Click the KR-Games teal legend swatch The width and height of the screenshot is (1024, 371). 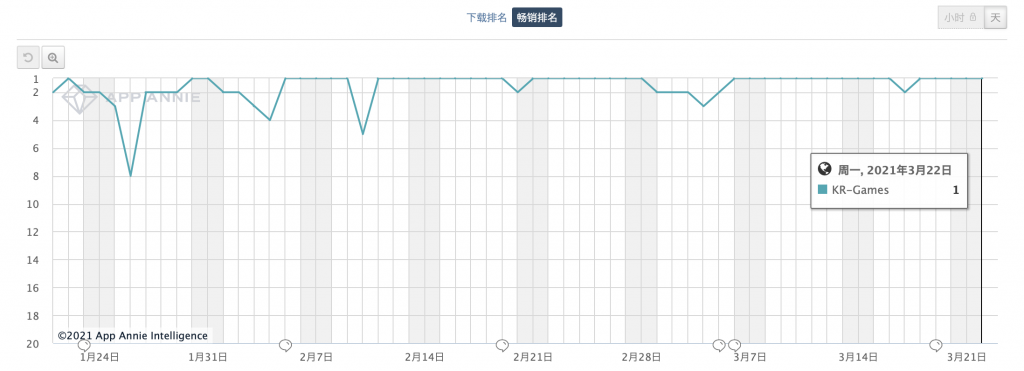pyautogui.click(x=822, y=190)
